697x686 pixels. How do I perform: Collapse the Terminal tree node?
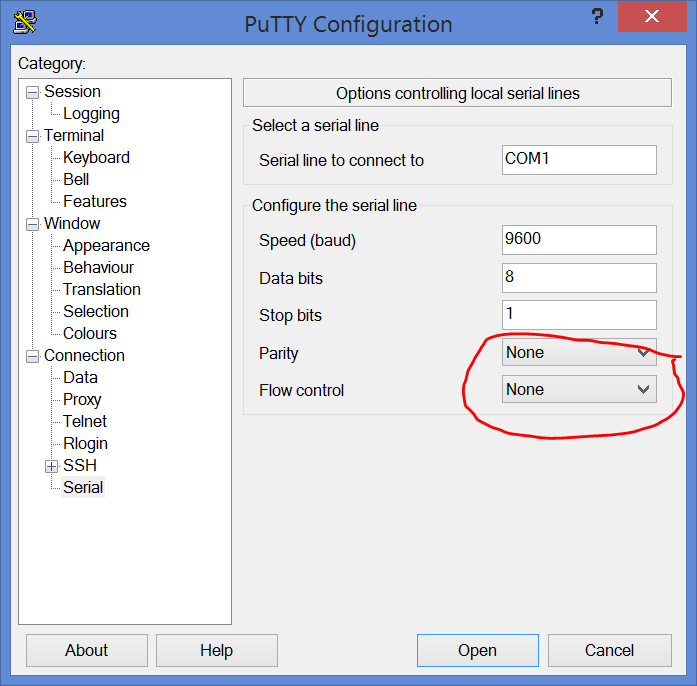(32, 136)
